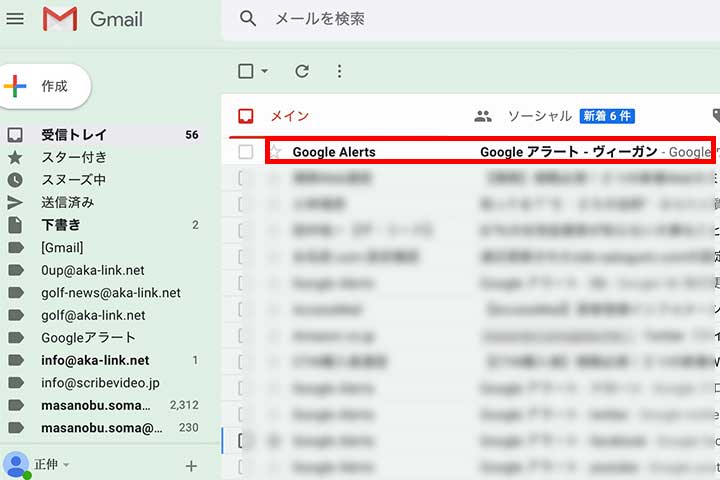This screenshot has height=480, width=720.
Task: Switch to the ソーシャル tab
Action: pyautogui.click(x=540, y=116)
